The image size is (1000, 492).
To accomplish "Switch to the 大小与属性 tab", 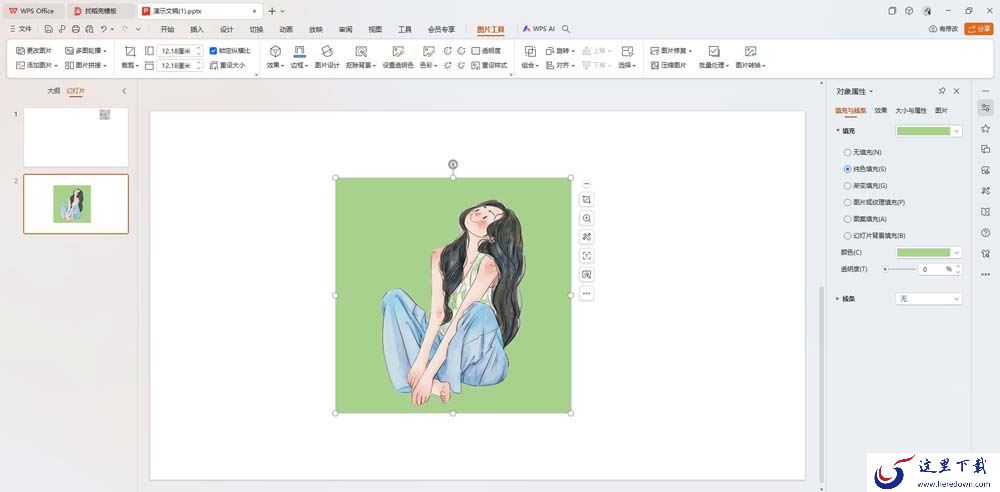I will [x=911, y=110].
